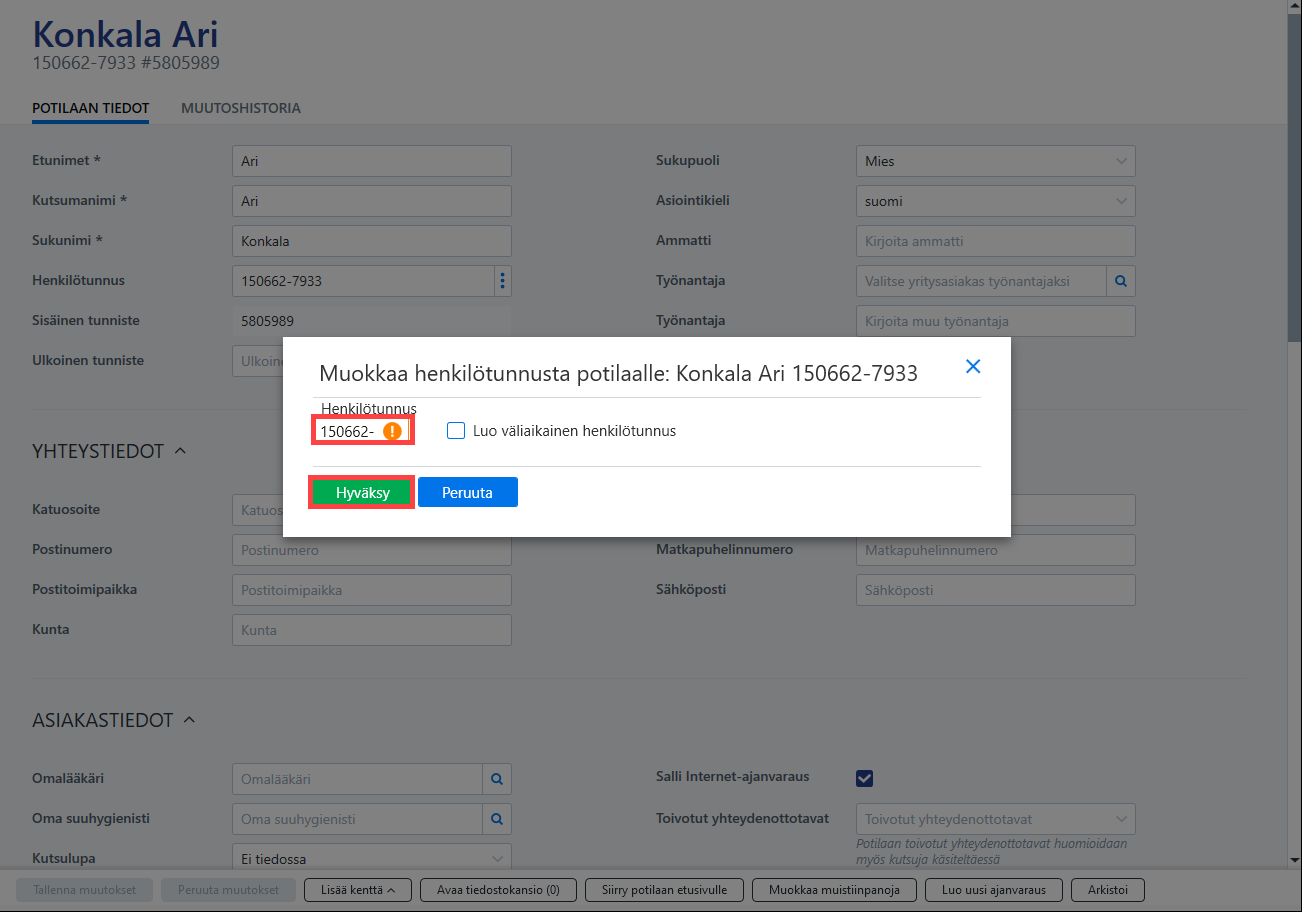Switch to the MUUTOSHISTORIA tab
This screenshot has width=1302, height=912.
click(241, 108)
